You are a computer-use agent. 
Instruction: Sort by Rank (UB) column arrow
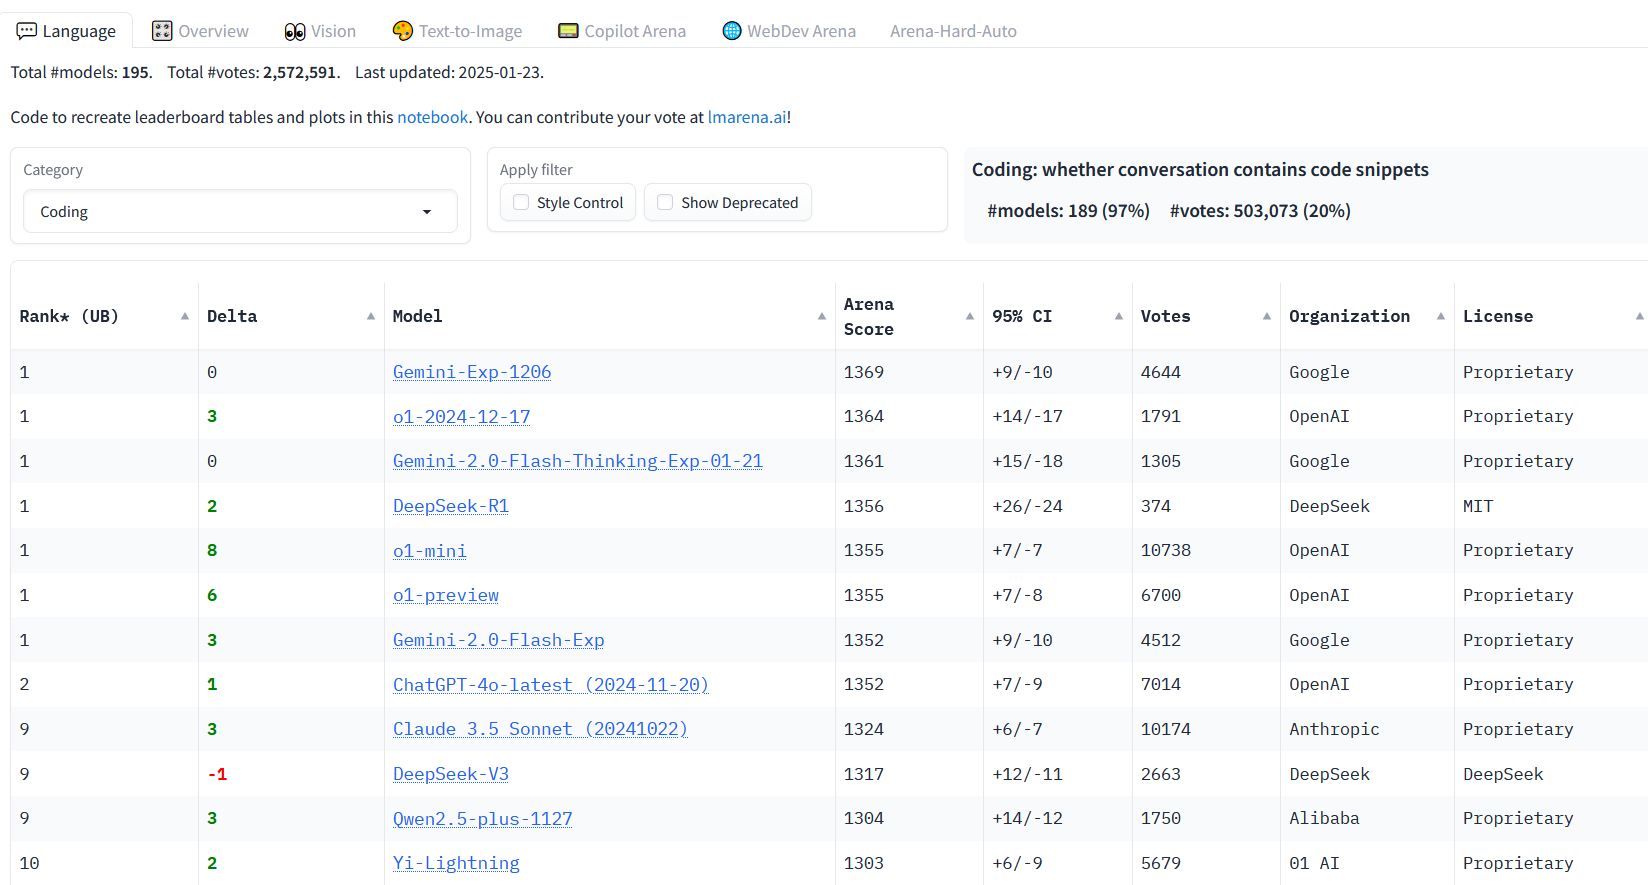tap(185, 316)
